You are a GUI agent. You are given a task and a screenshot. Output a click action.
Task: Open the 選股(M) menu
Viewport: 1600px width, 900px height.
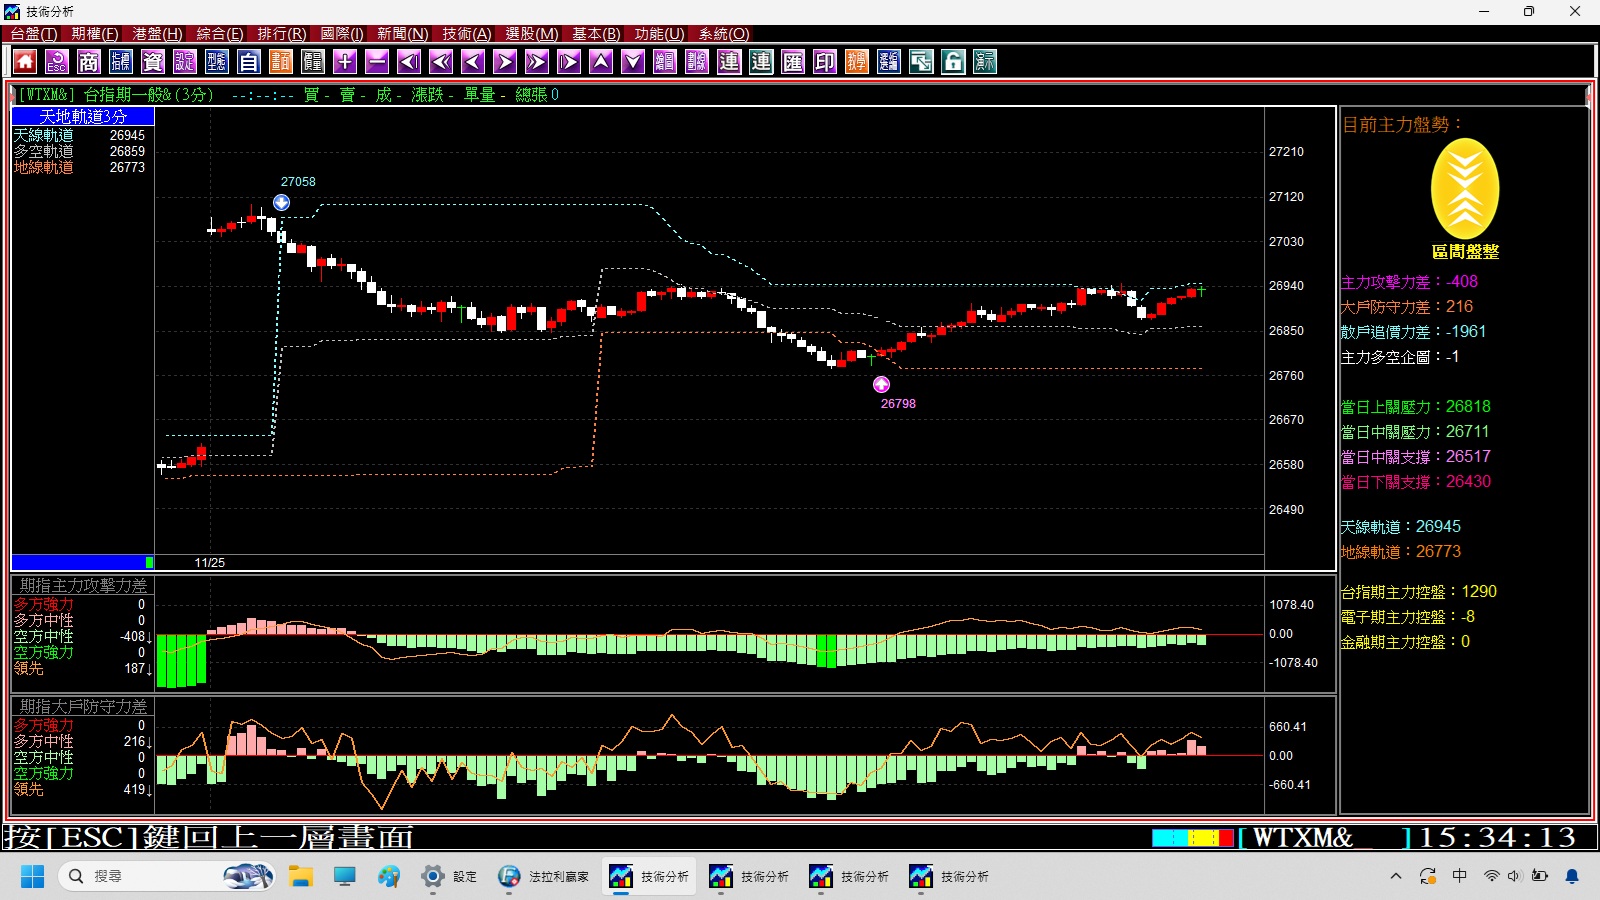(x=531, y=34)
